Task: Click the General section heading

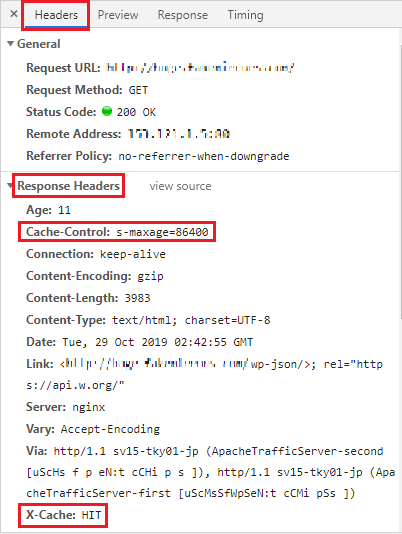Action: point(38,44)
